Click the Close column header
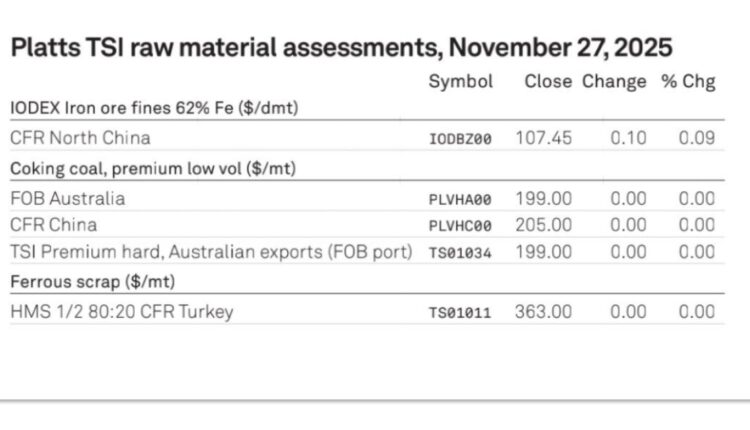This screenshot has height=430, width=750. (548, 82)
